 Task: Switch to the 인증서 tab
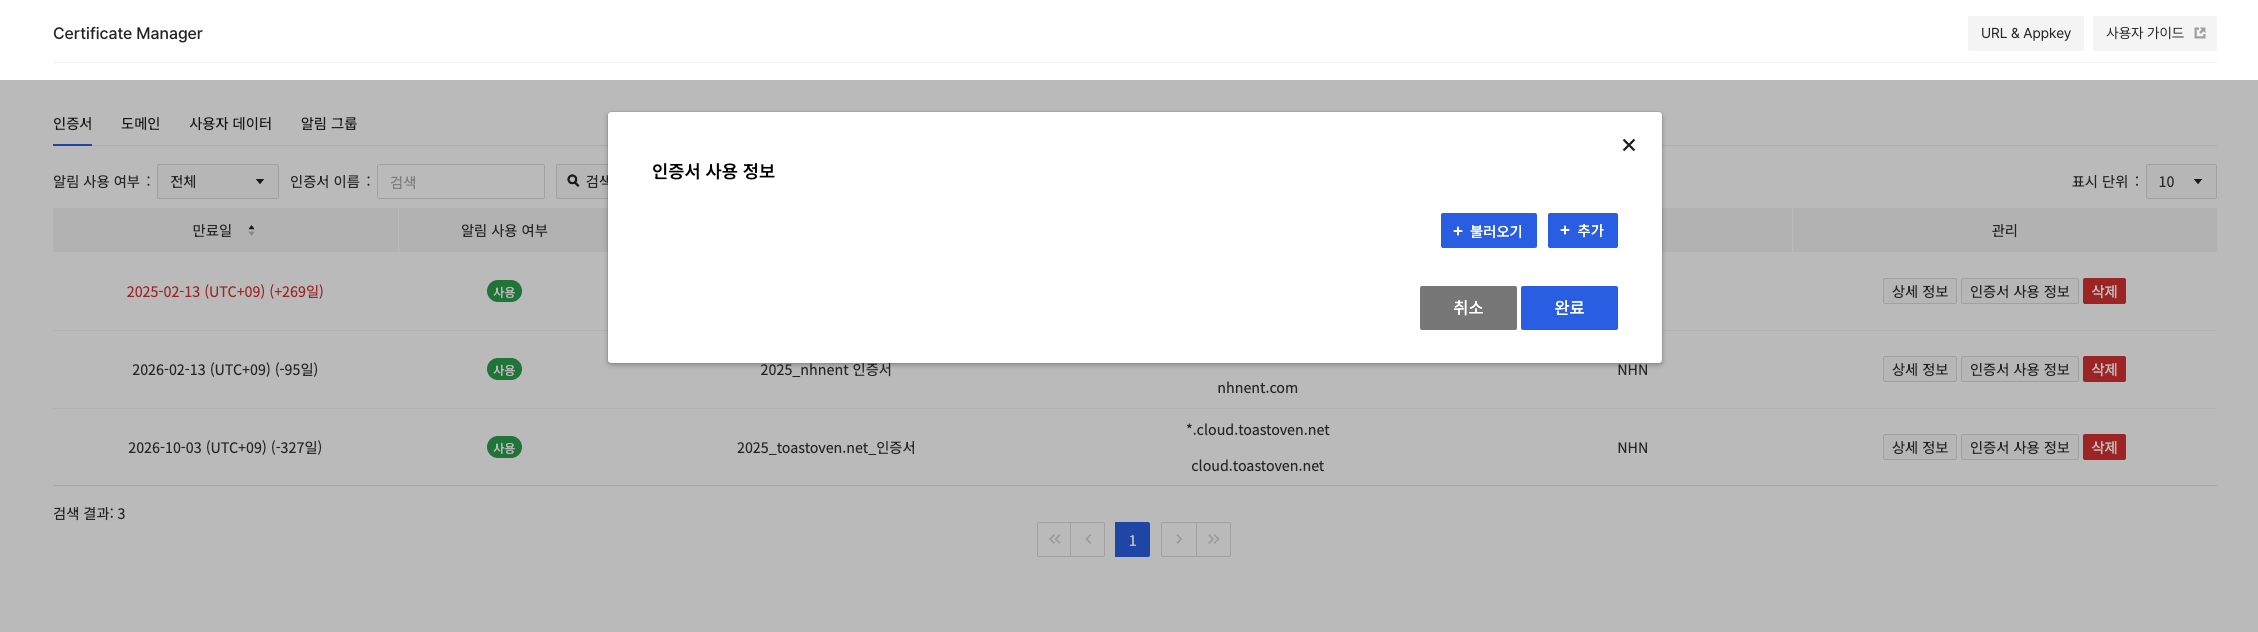click(72, 123)
